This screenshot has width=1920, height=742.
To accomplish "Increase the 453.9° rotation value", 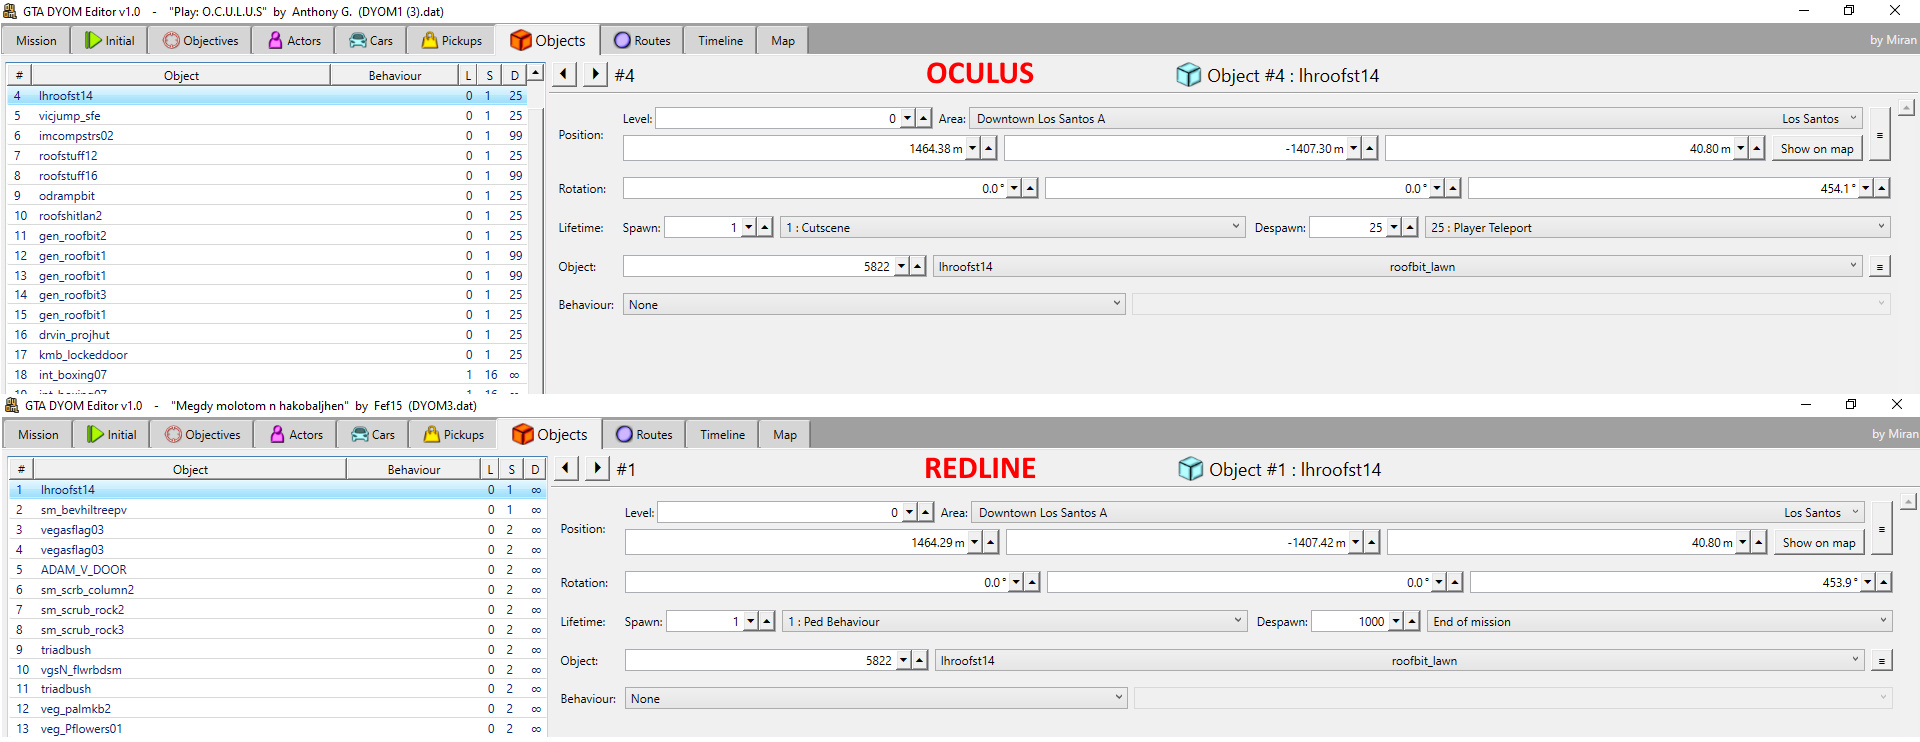I will [1884, 582].
